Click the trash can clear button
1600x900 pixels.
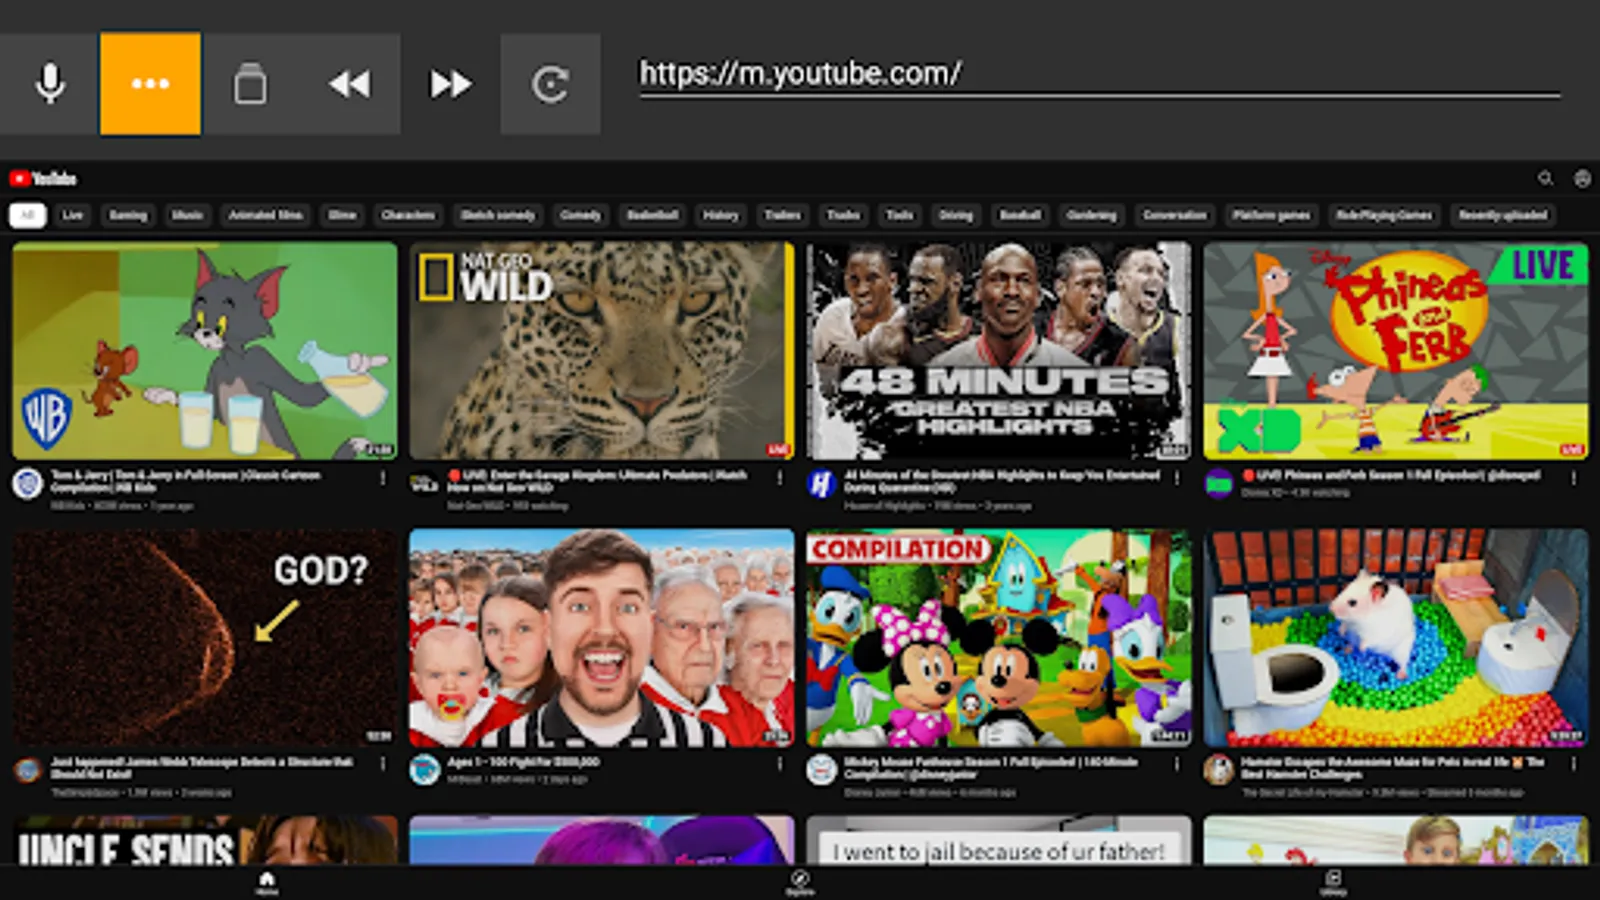click(250, 84)
